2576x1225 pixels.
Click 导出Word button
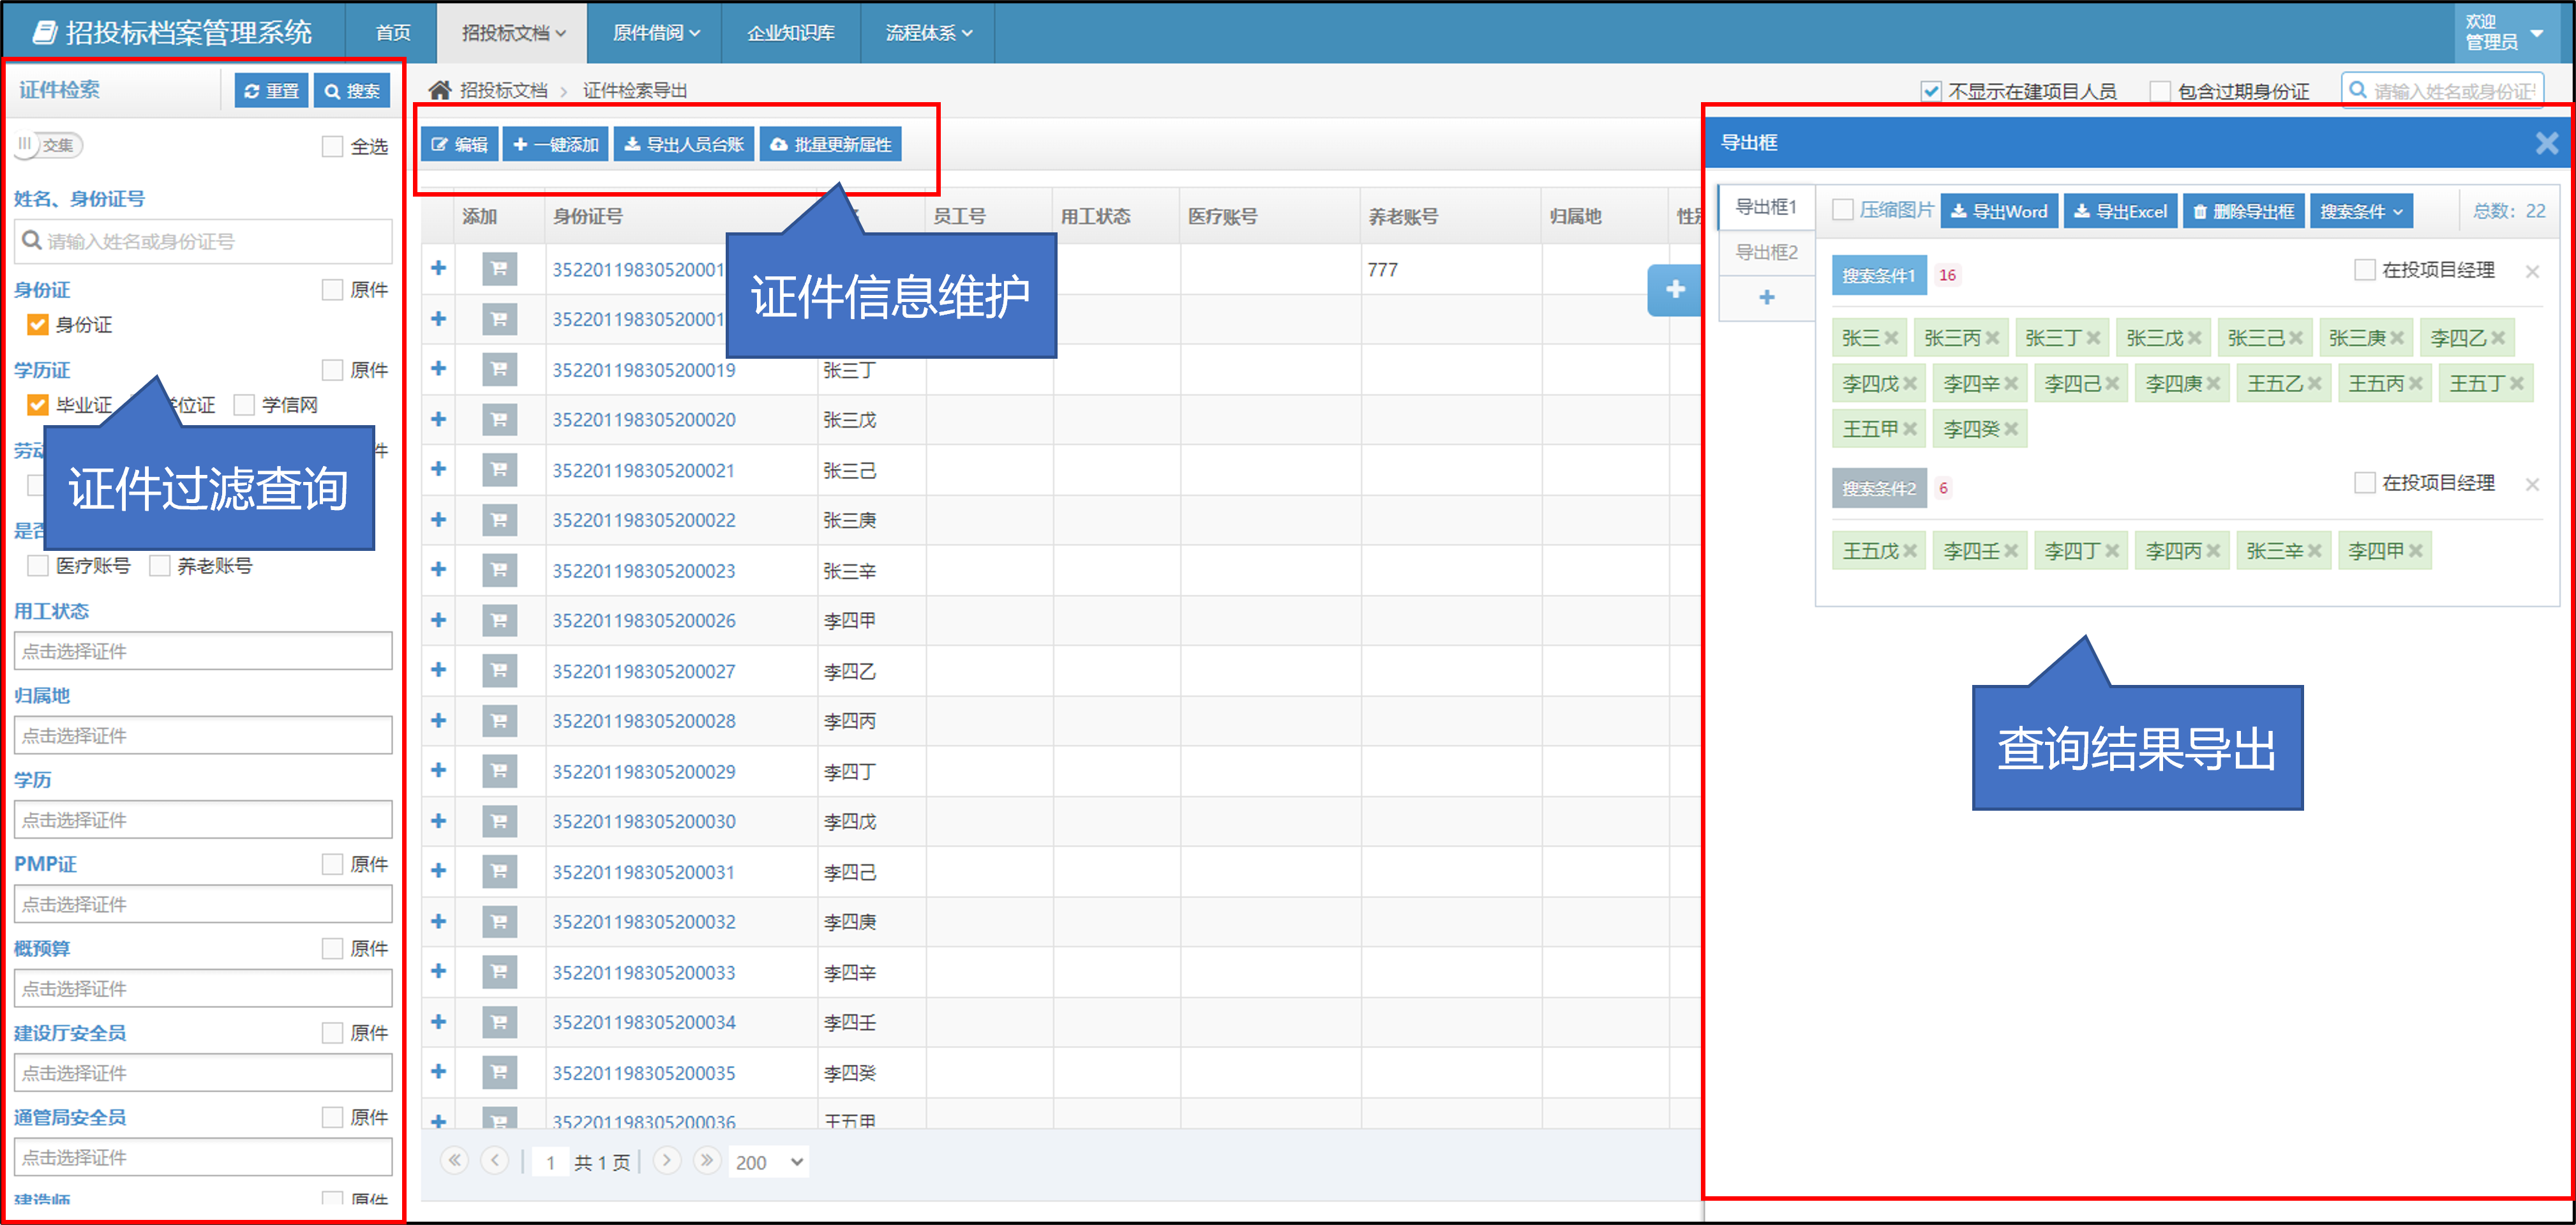click(2000, 211)
